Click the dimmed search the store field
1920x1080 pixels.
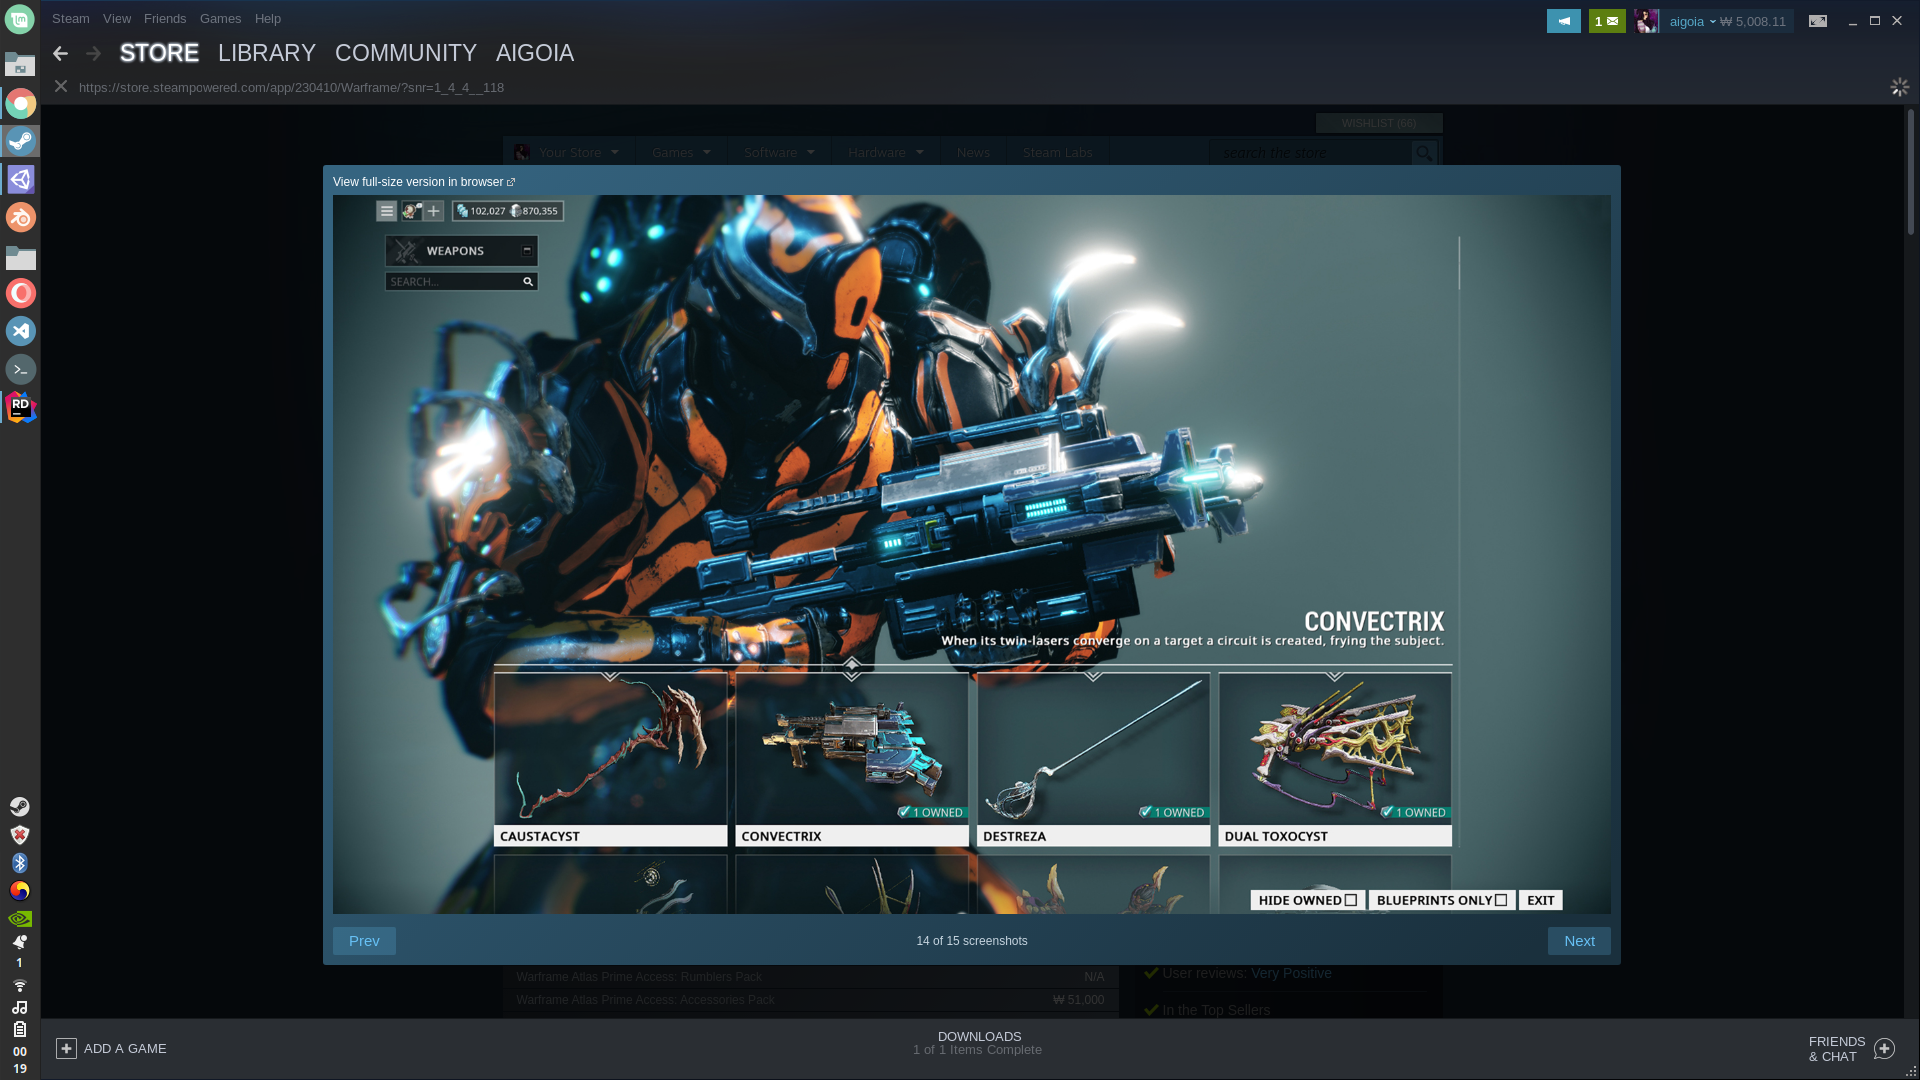click(x=1310, y=152)
